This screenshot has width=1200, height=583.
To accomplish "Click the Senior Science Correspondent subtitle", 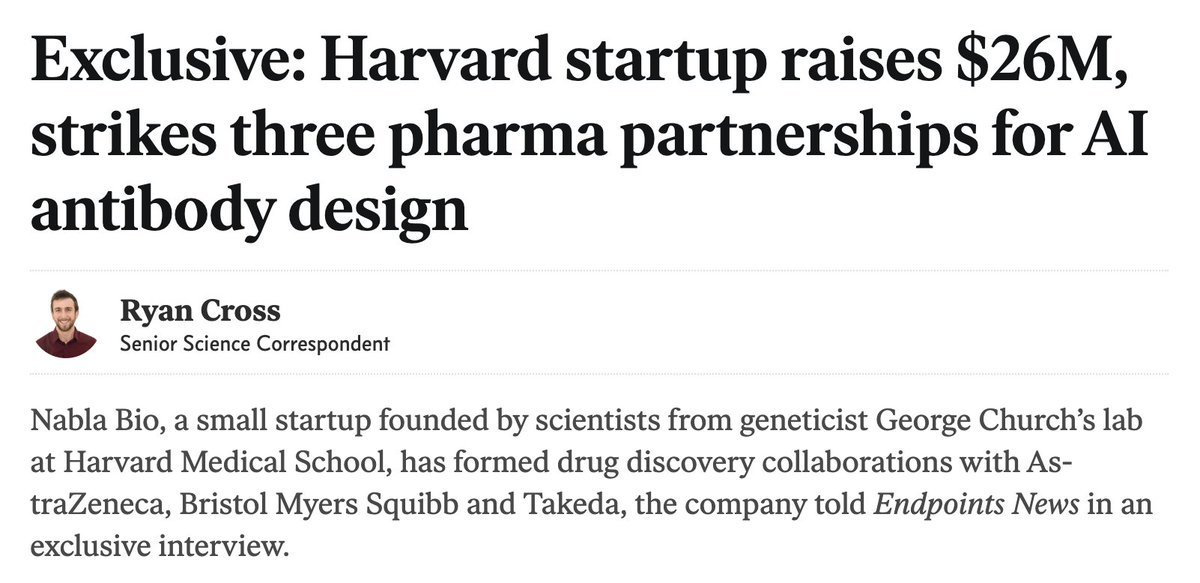I will click(254, 344).
